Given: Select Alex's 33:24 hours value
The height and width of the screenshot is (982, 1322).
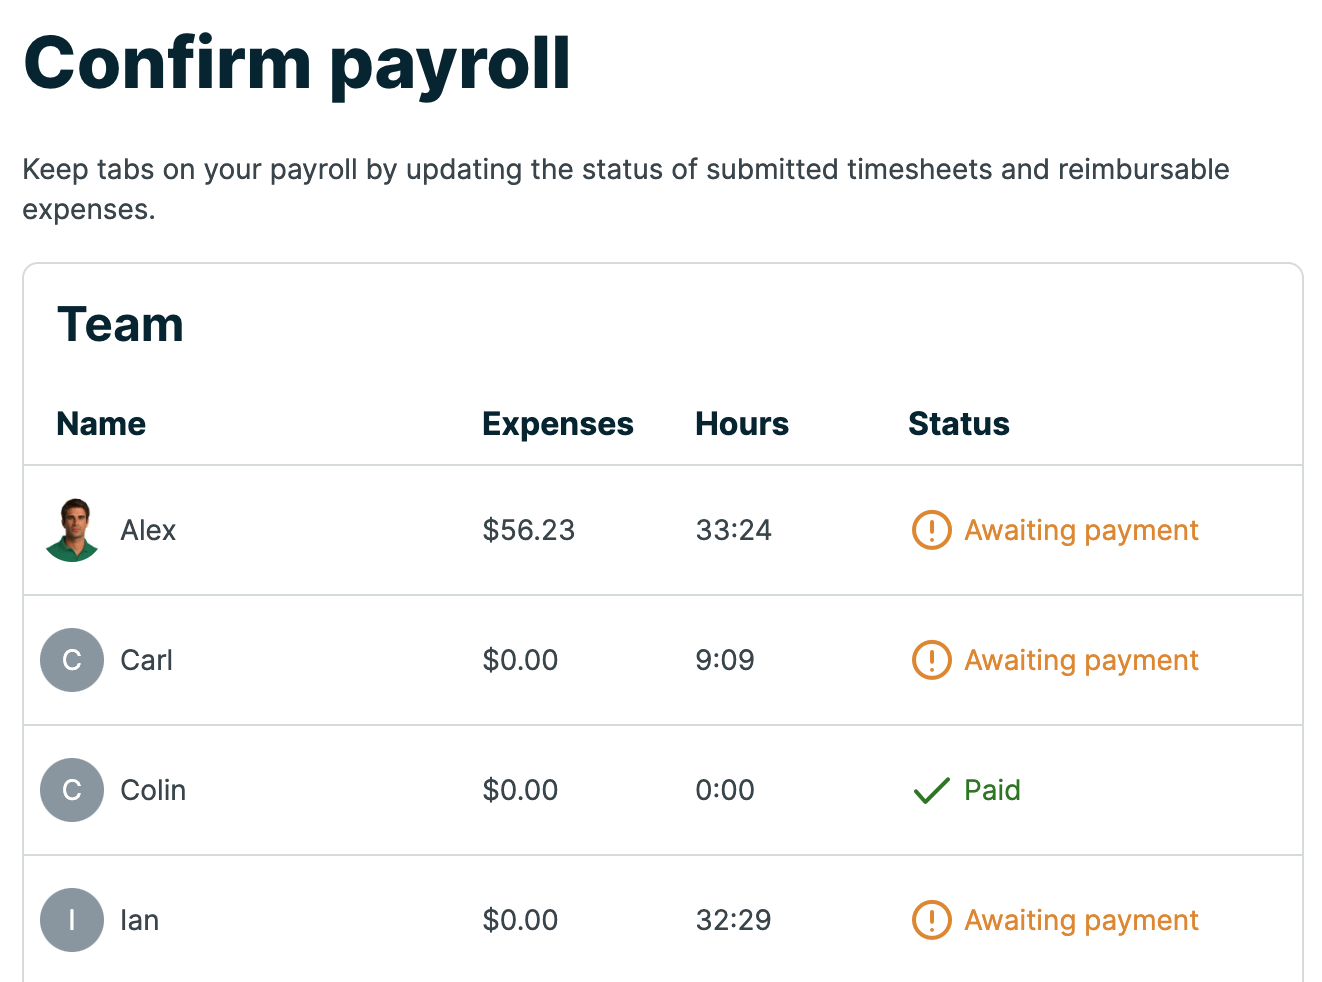Looking at the screenshot, I should coord(733,530).
